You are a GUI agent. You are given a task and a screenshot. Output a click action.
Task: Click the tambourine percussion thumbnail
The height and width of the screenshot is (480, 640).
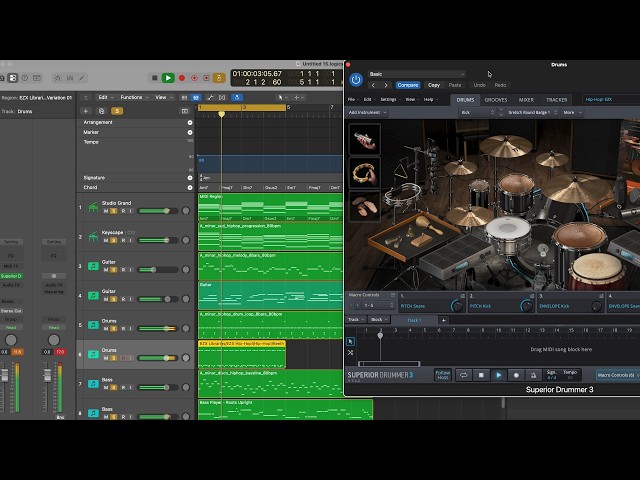[364, 173]
